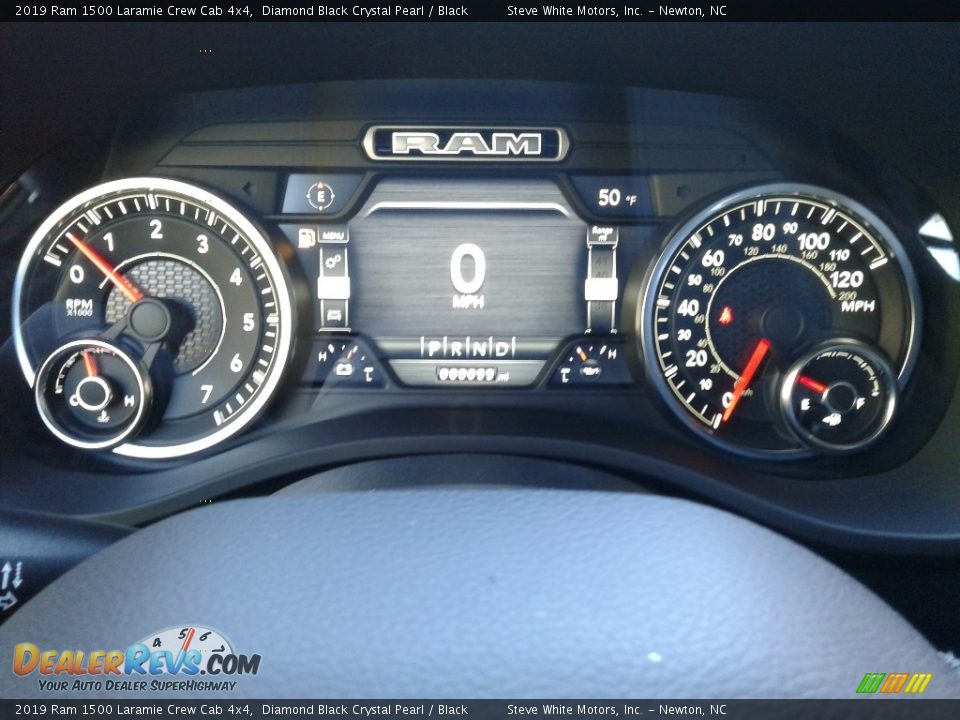Click the yellow low fuel warning icon
The image size is (960, 720).
tap(306, 238)
